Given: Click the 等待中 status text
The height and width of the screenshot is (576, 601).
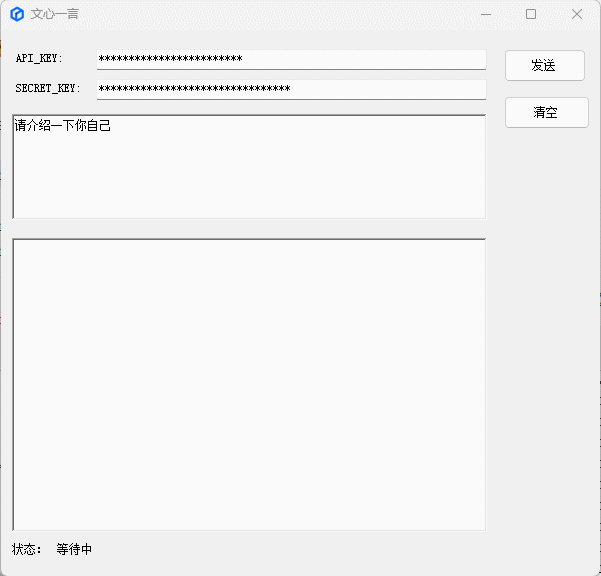Looking at the screenshot, I should [74, 549].
